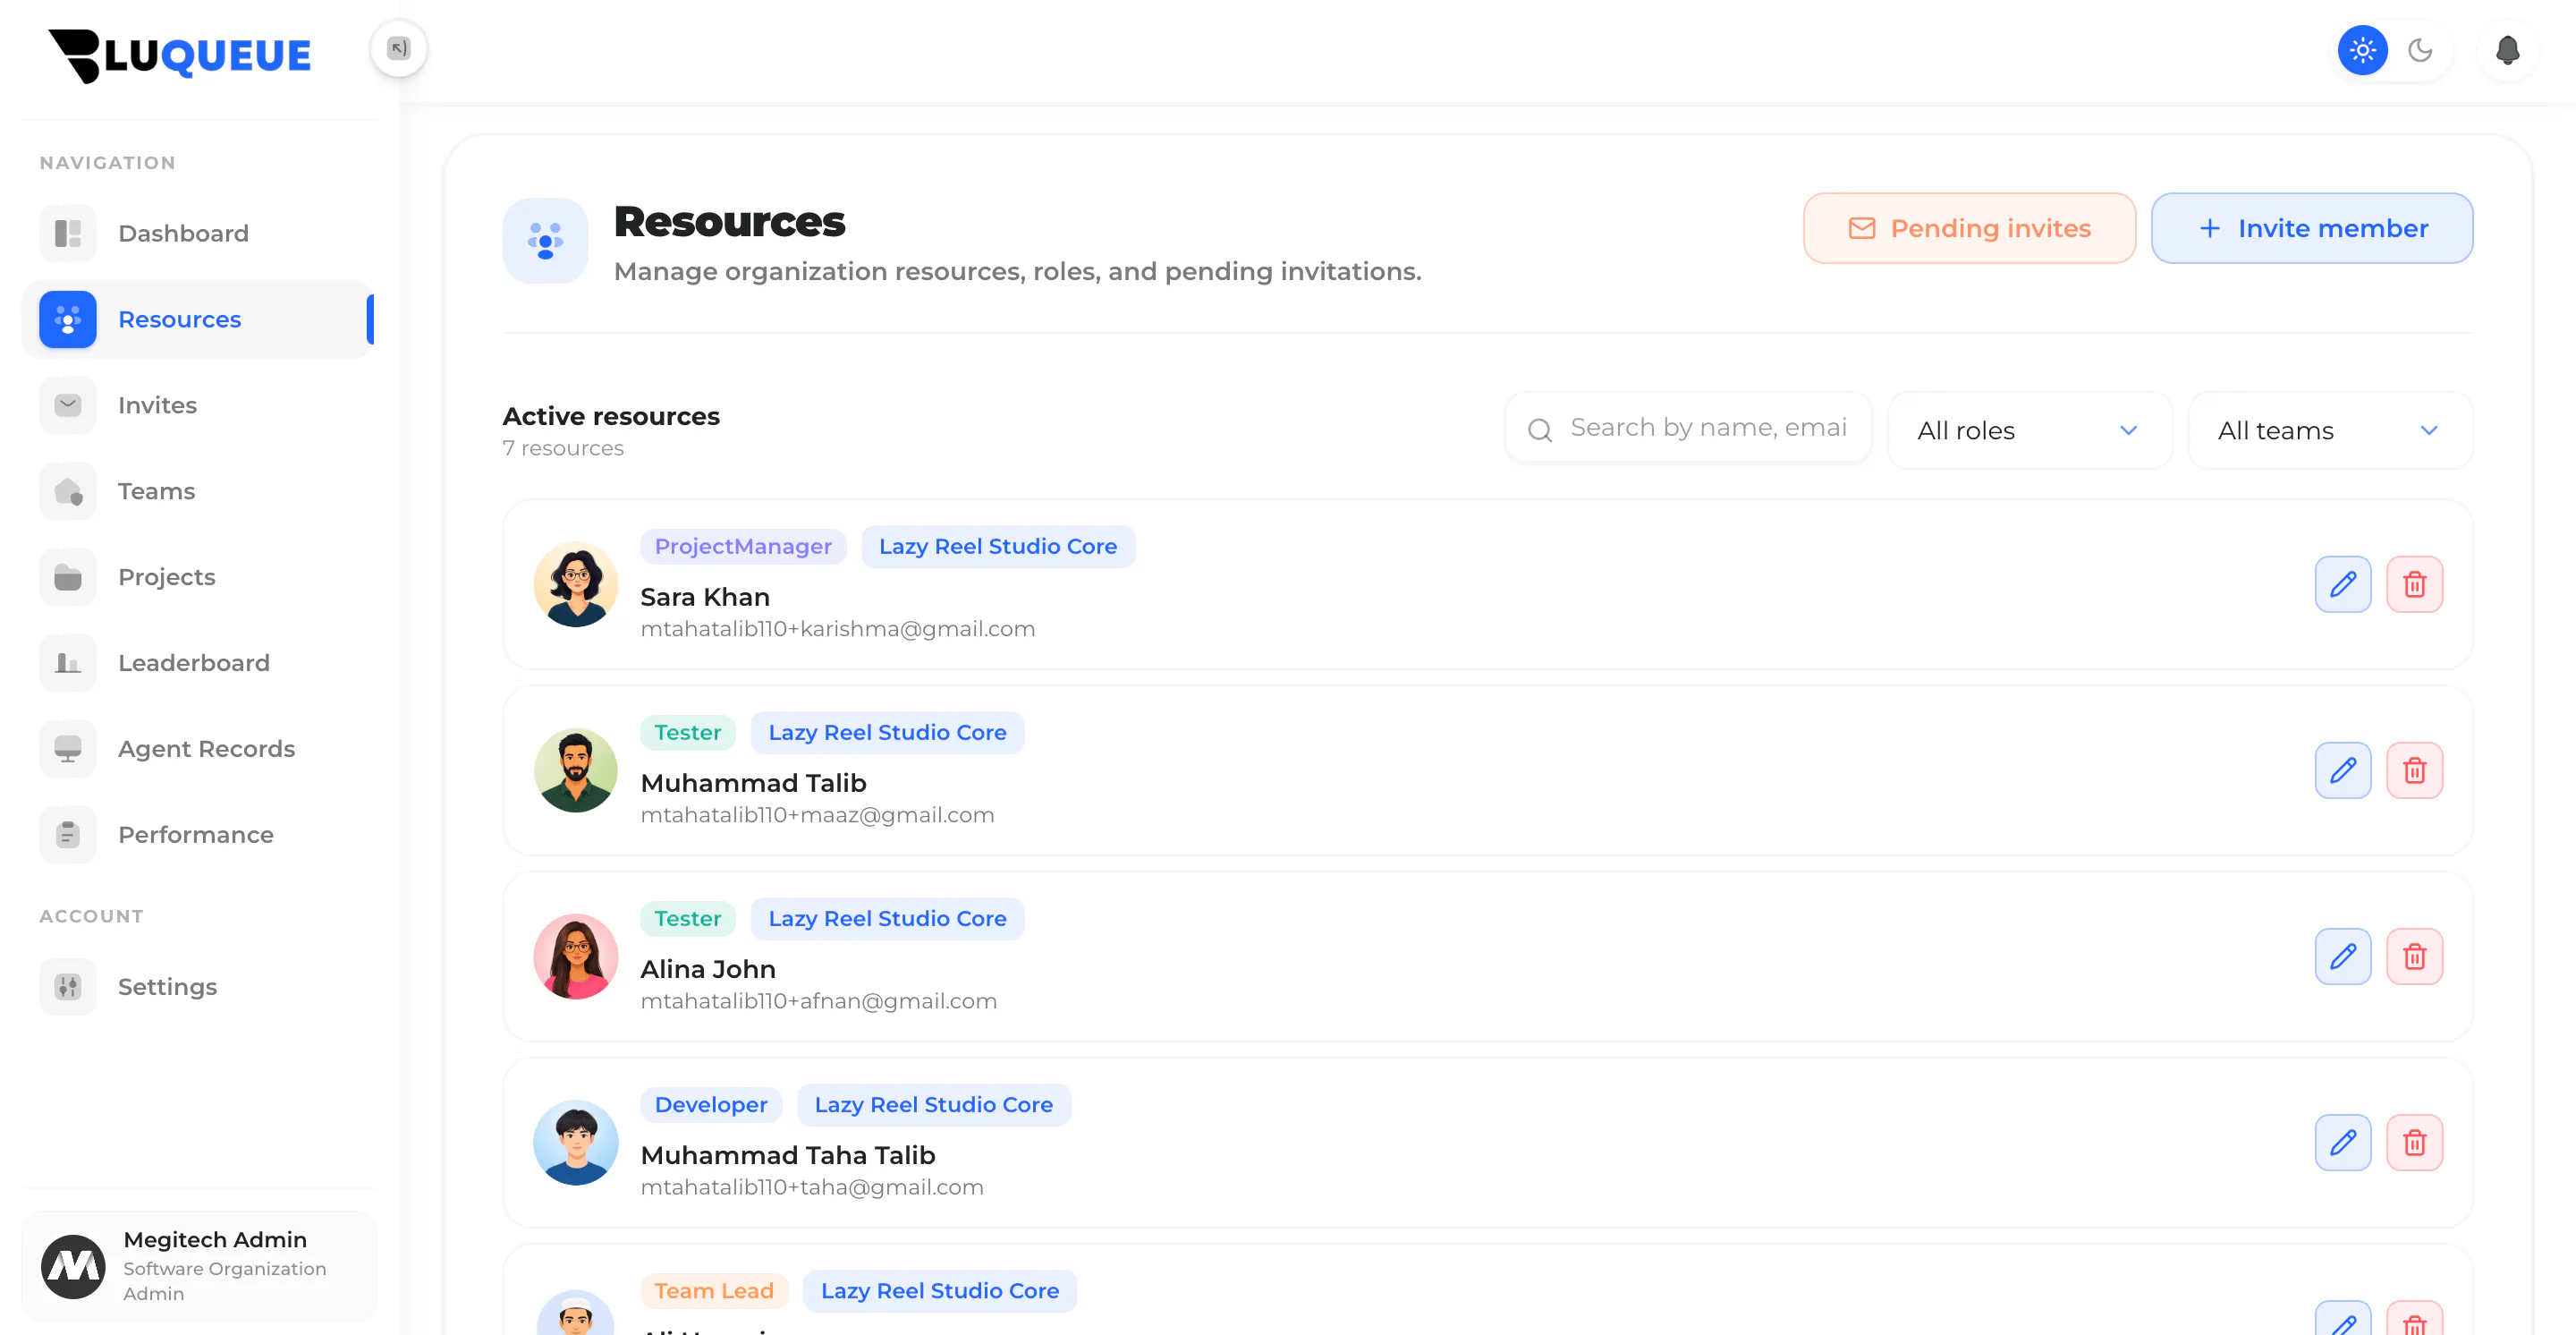Delete Sara Khan's resource
The width and height of the screenshot is (2576, 1335).
point(2414,584)
